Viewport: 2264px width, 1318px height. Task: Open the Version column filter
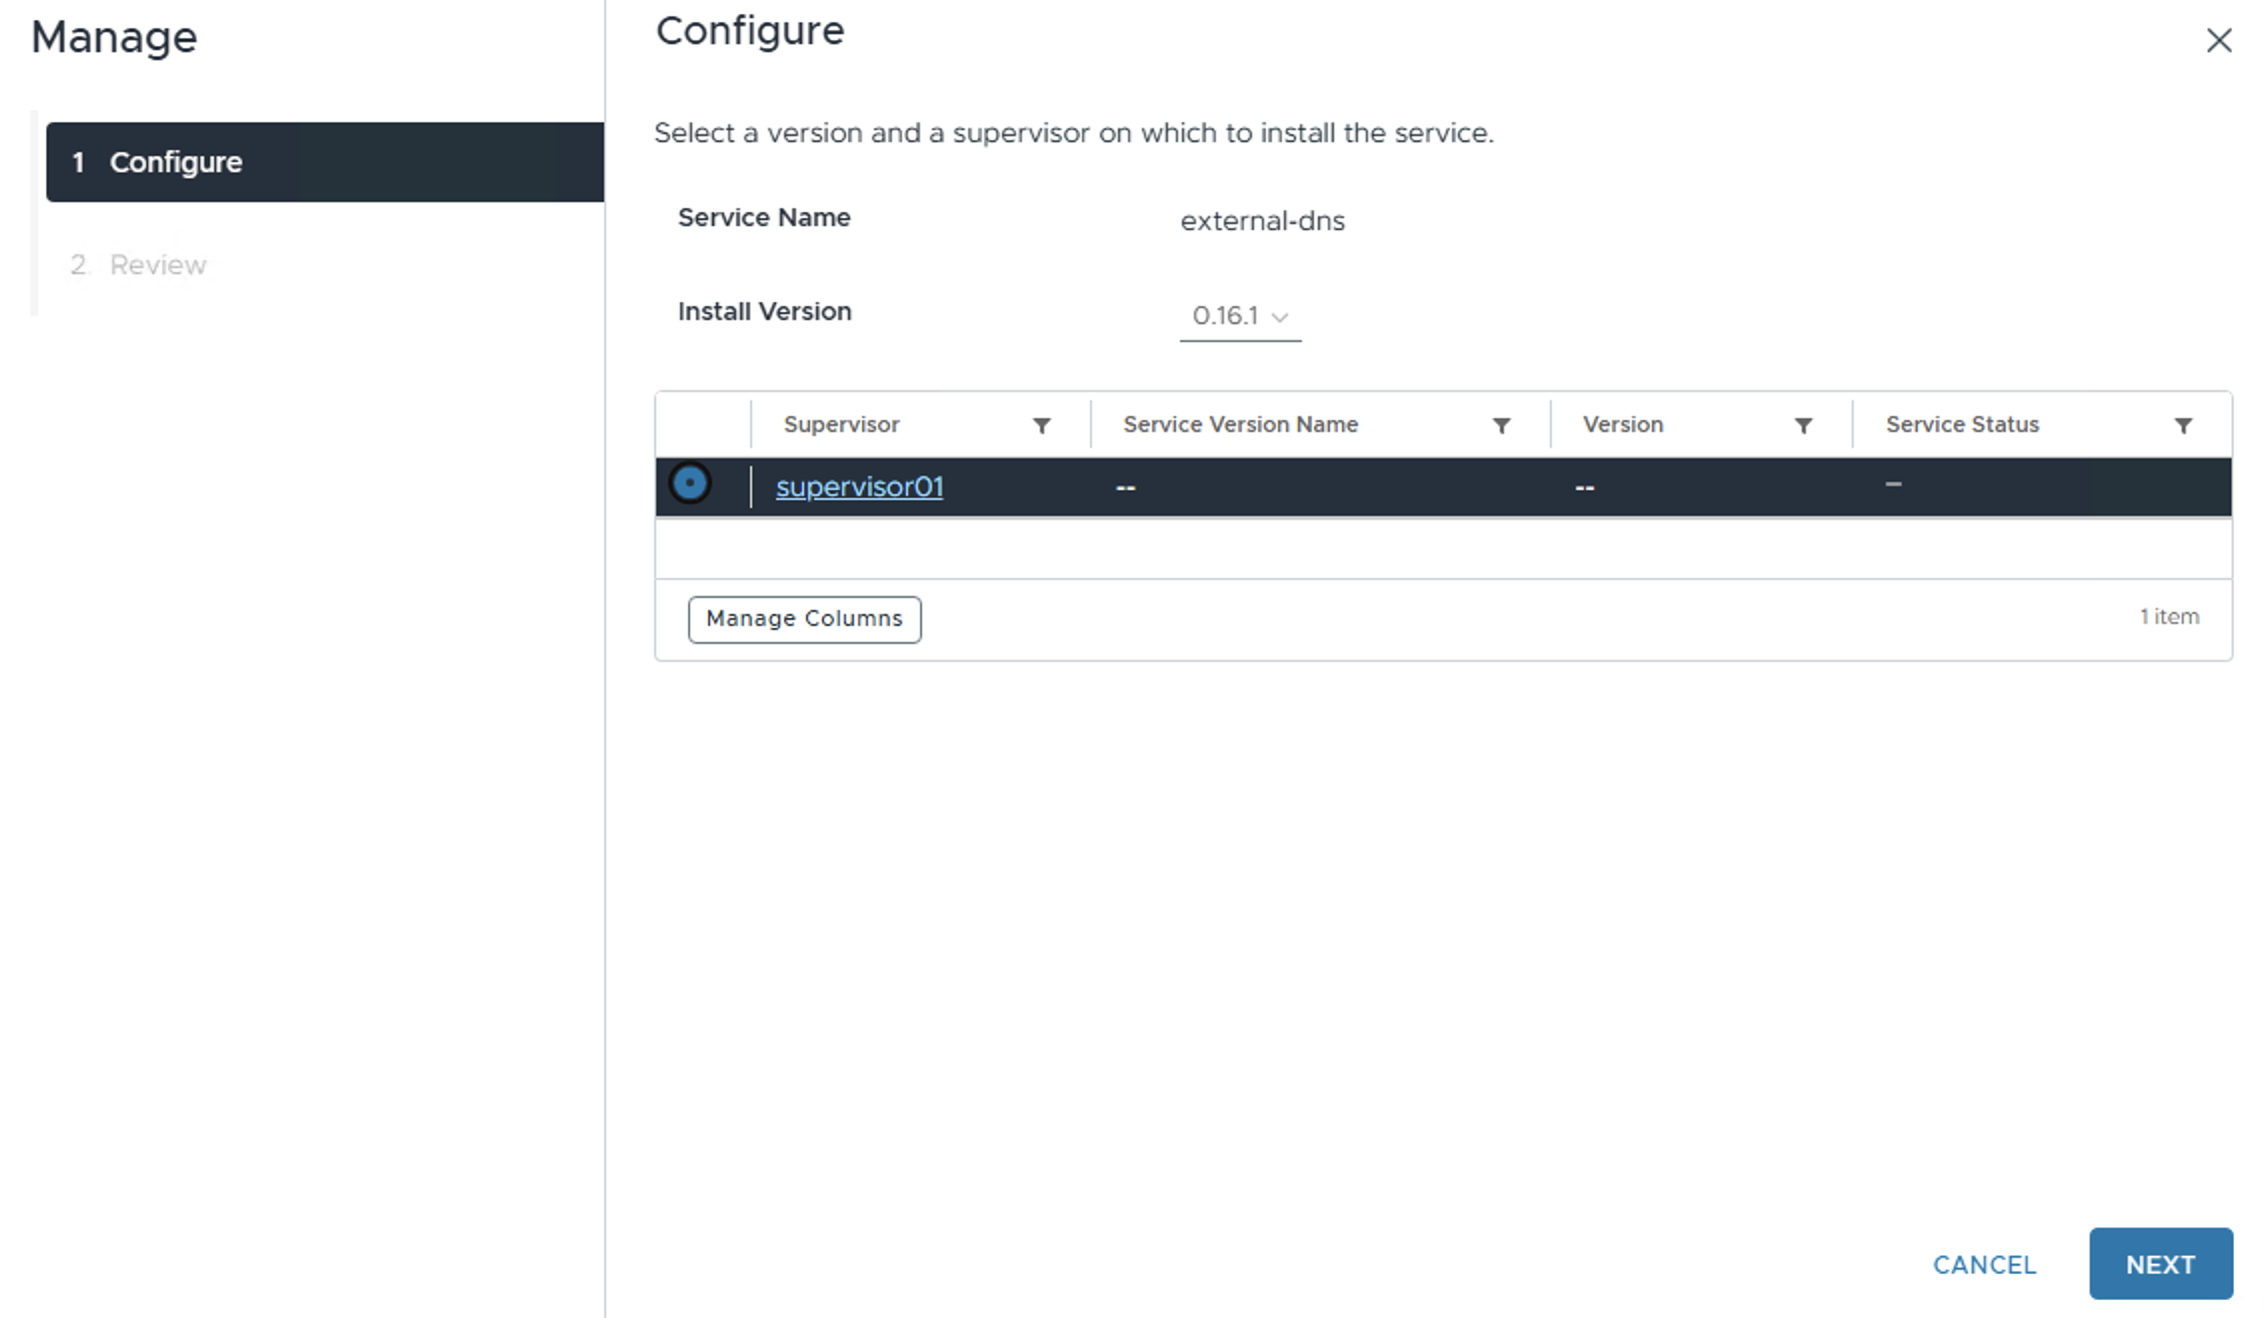click(x=1803, y=426)
